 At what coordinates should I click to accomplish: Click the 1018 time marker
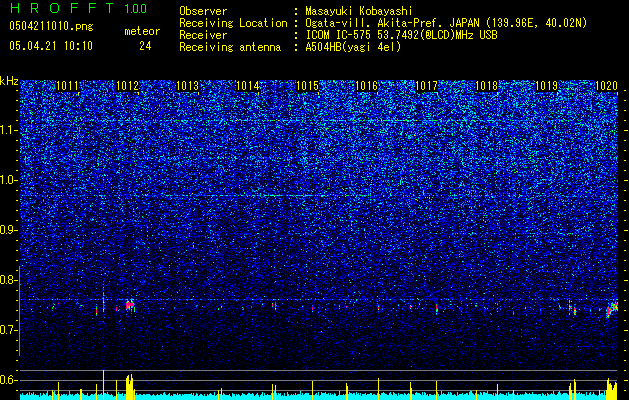486,86
